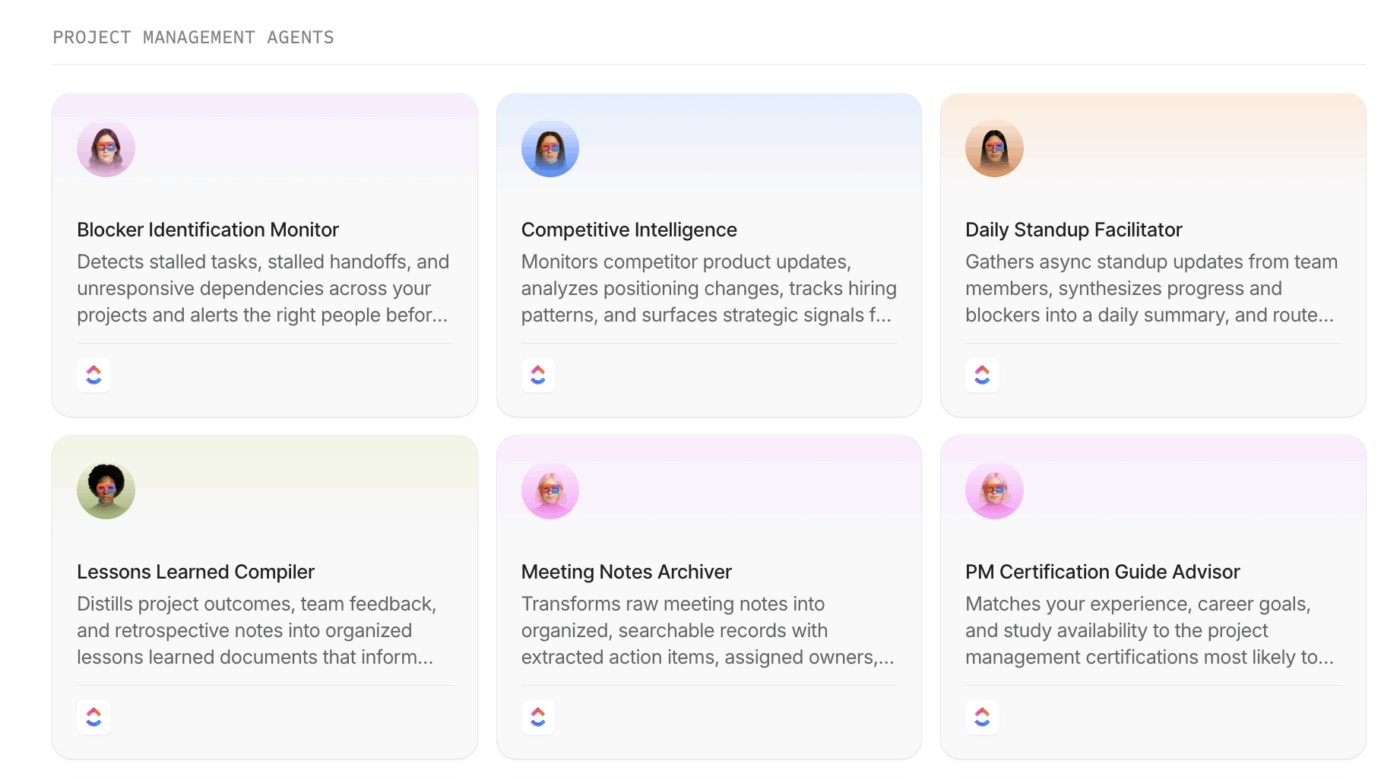Viewport: 1400px width, 777px height.
Task: Click ClickUp logo on Daily Standup card
Action: point(982,375)
